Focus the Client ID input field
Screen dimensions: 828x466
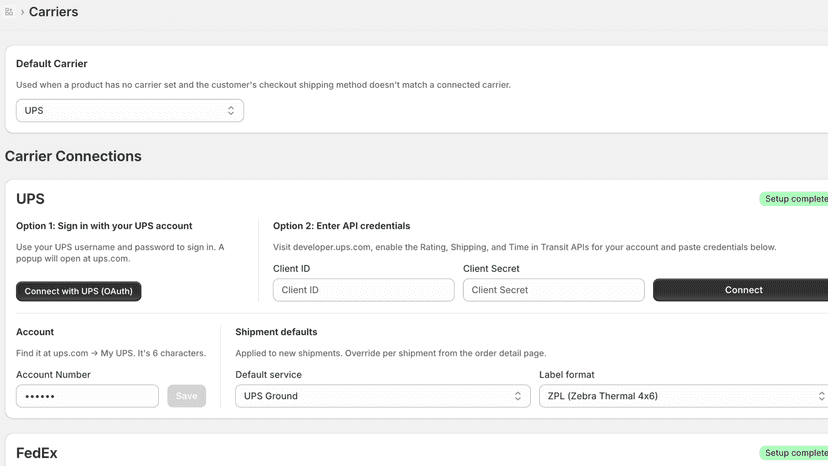click(x=363, y=290)
